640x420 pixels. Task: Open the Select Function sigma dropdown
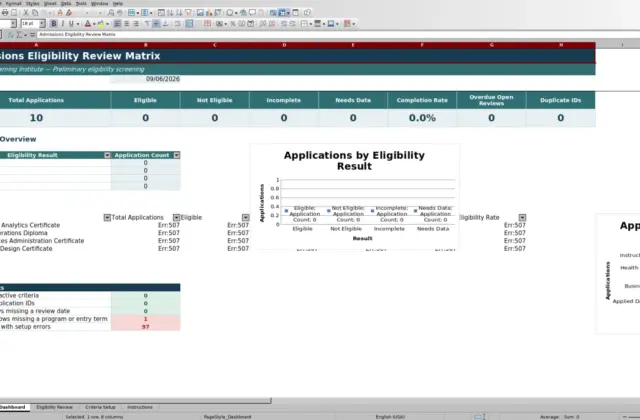coord(25,35)
